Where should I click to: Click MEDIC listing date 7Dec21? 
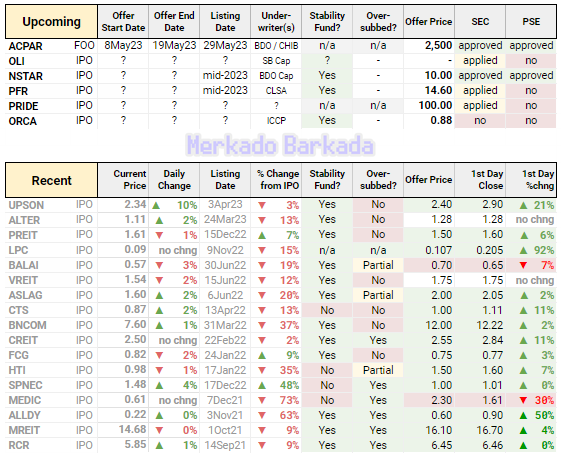[225, 400]
